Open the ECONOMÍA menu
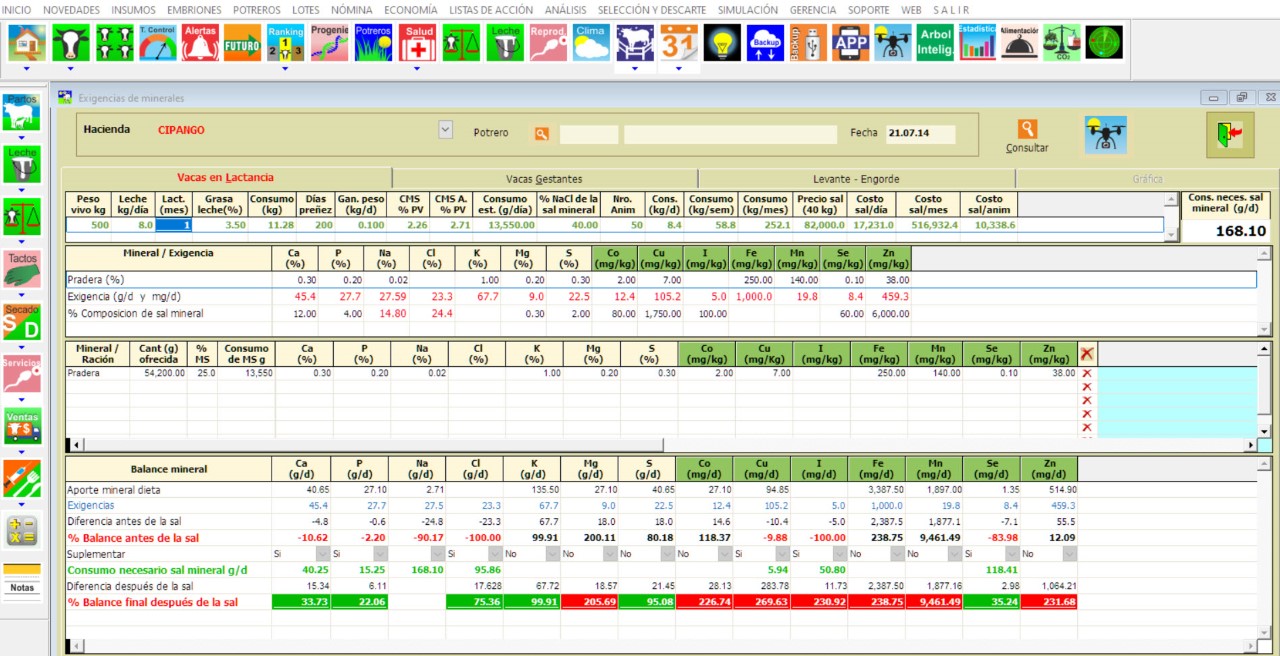The height and width of the screenshot is (656, 1280). 410,9
